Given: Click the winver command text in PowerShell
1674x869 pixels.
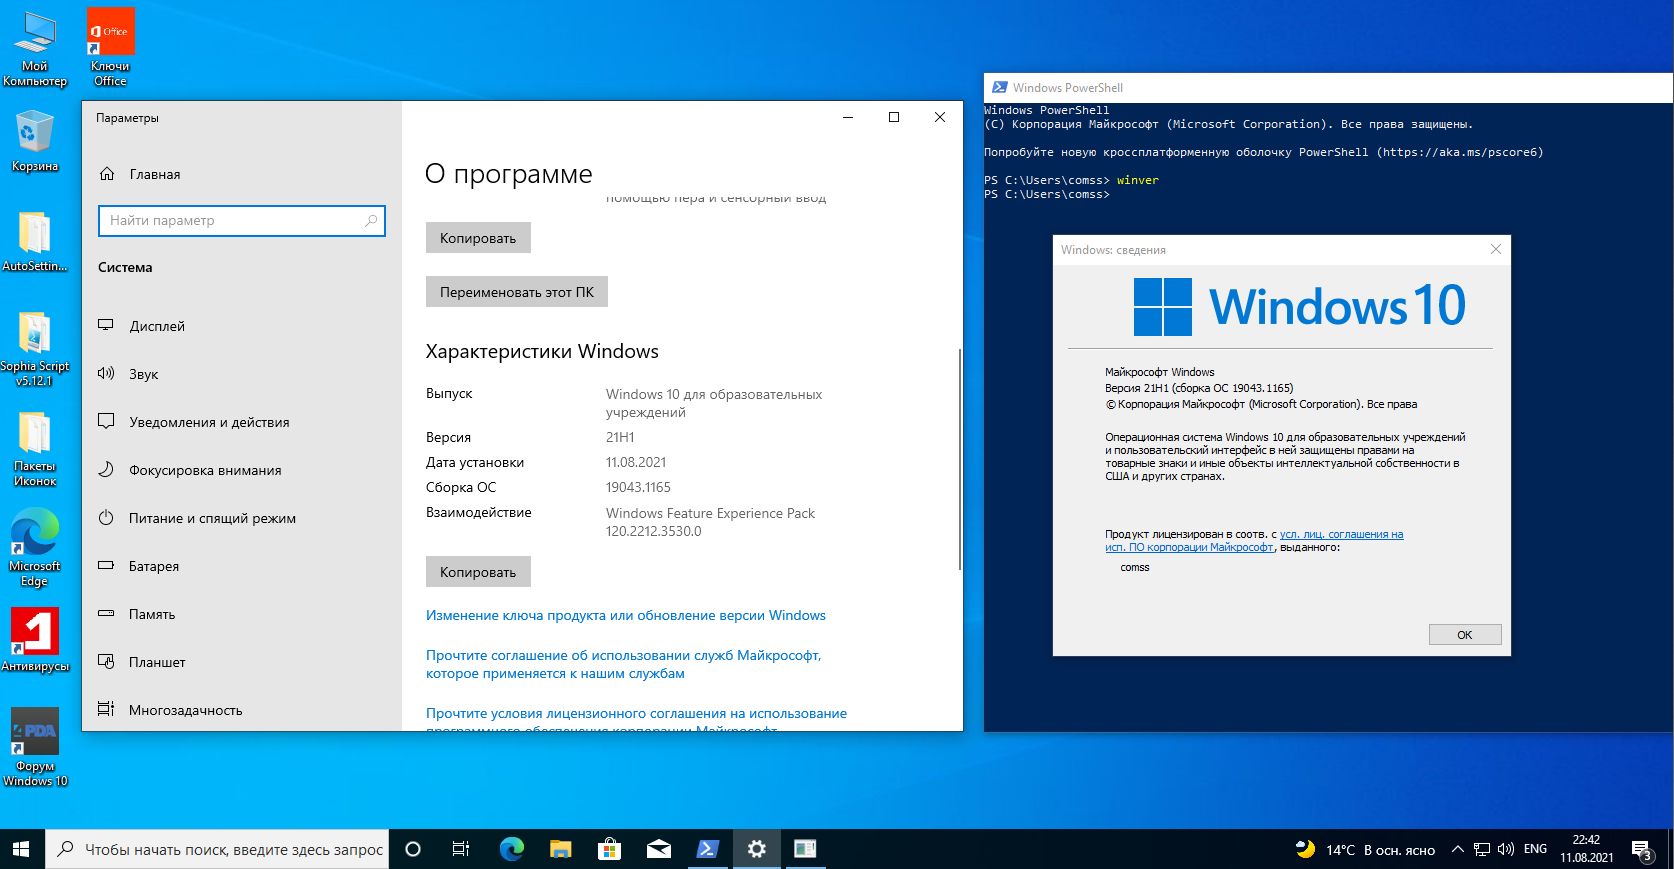Looking at the screenshot, I should [x=1138, y=180].
